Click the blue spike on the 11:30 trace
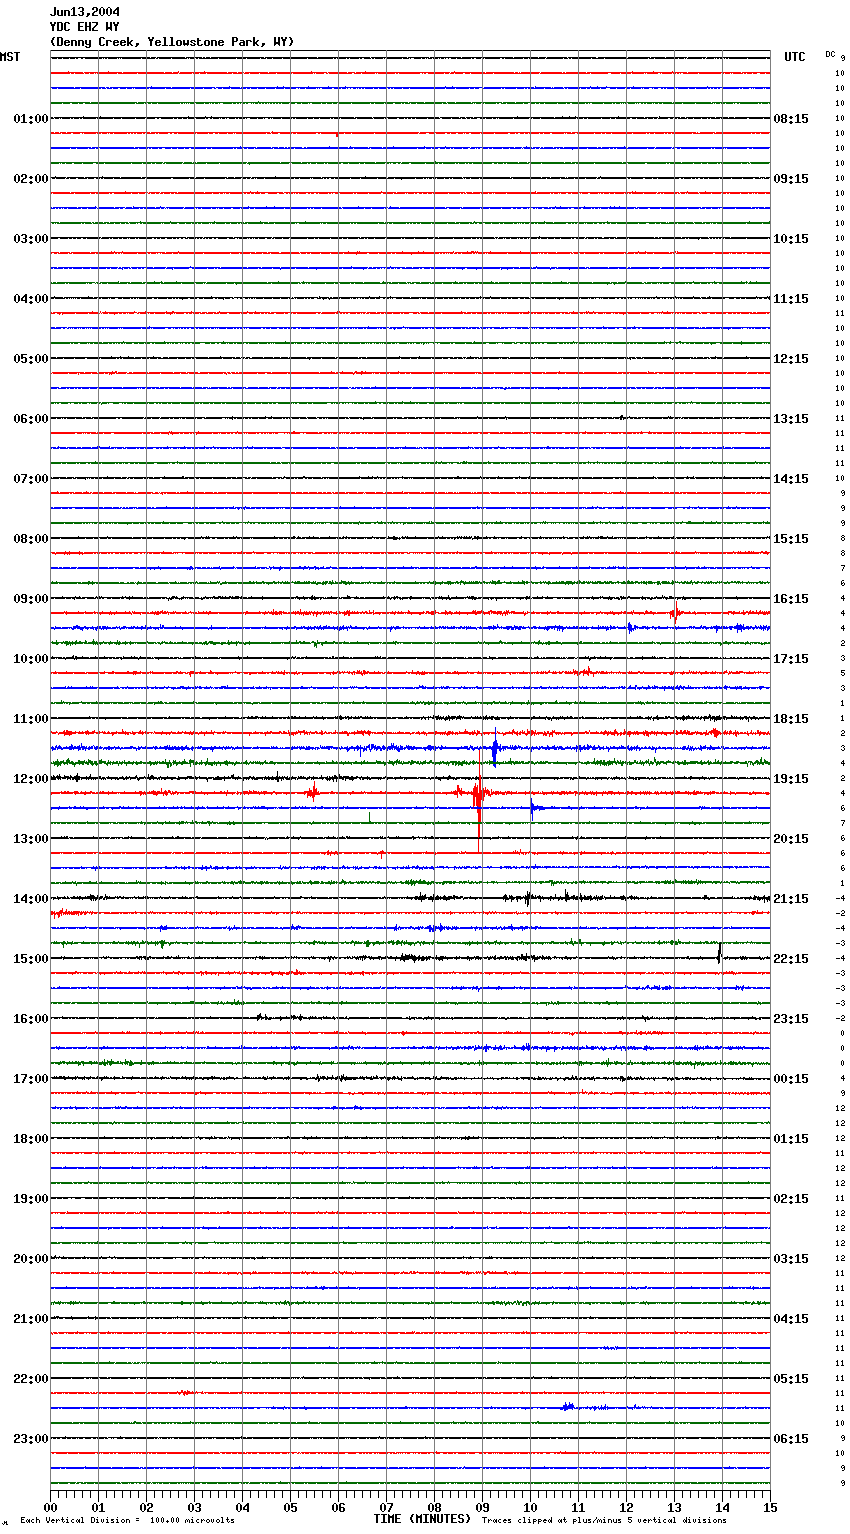Viewport: 850px width, 1534px height. [x=494, y=749]
